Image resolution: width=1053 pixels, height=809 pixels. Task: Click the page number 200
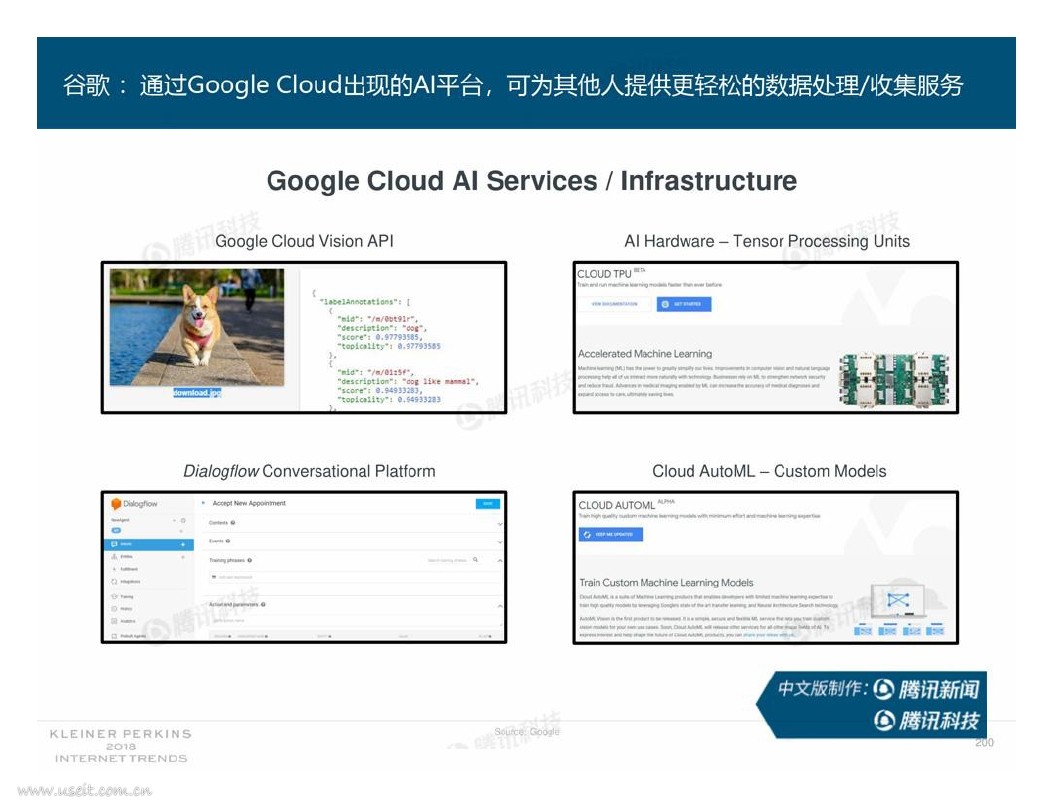click(x=985, y=743)
